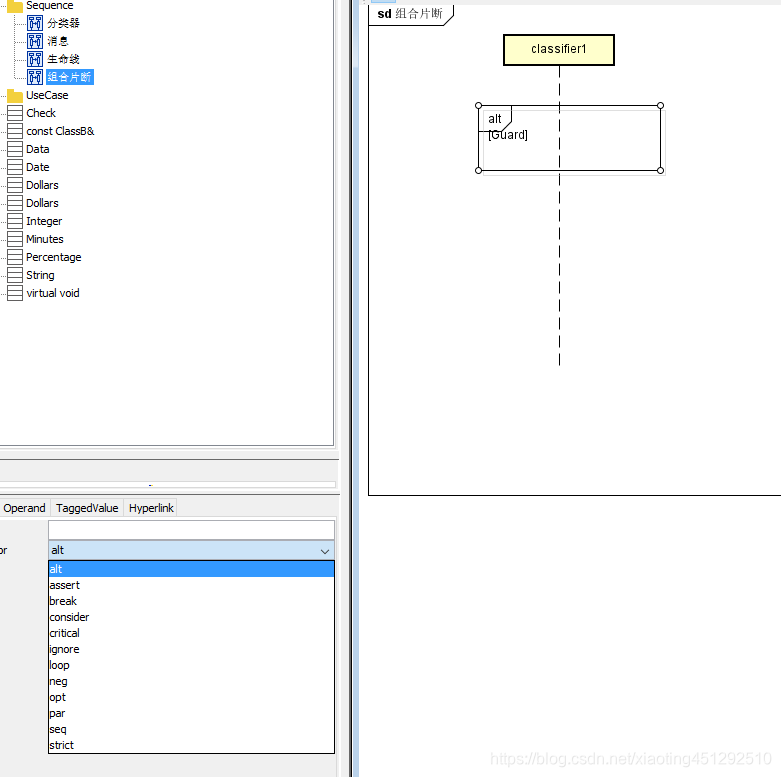Click the virtual void class icon
Viewport: 781px width, 777px height.
(15, 293)
